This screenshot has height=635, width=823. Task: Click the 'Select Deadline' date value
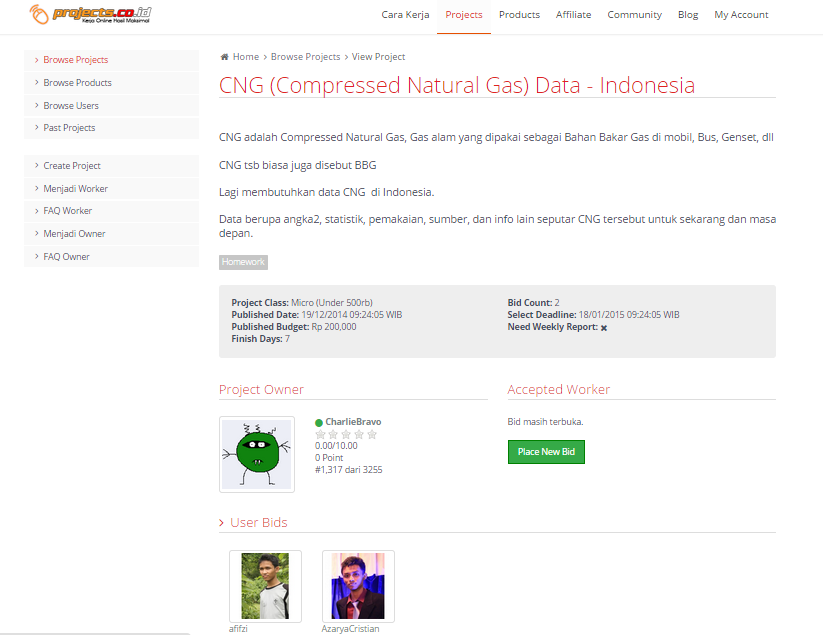[629, 315]
